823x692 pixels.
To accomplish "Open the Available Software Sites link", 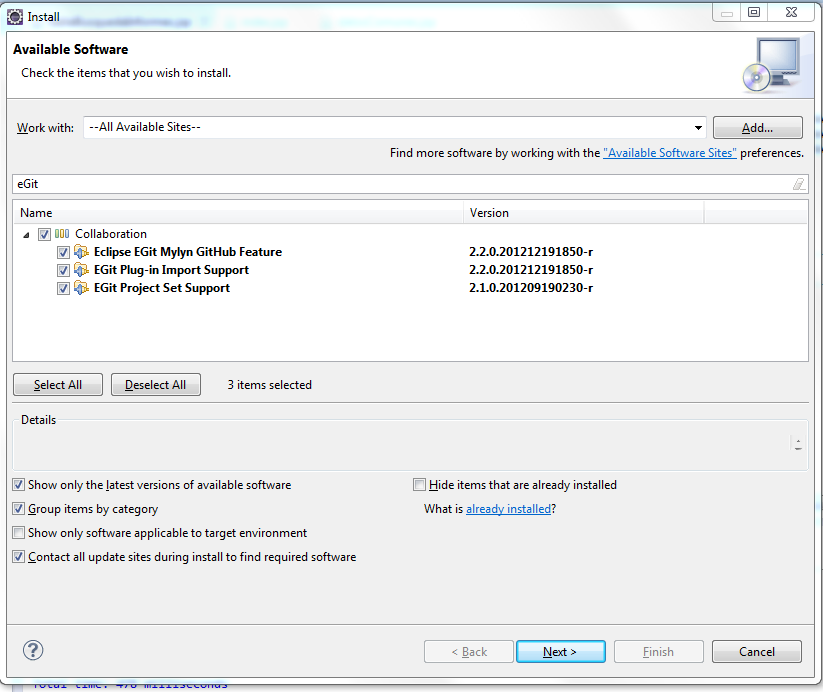I will 669,153.
